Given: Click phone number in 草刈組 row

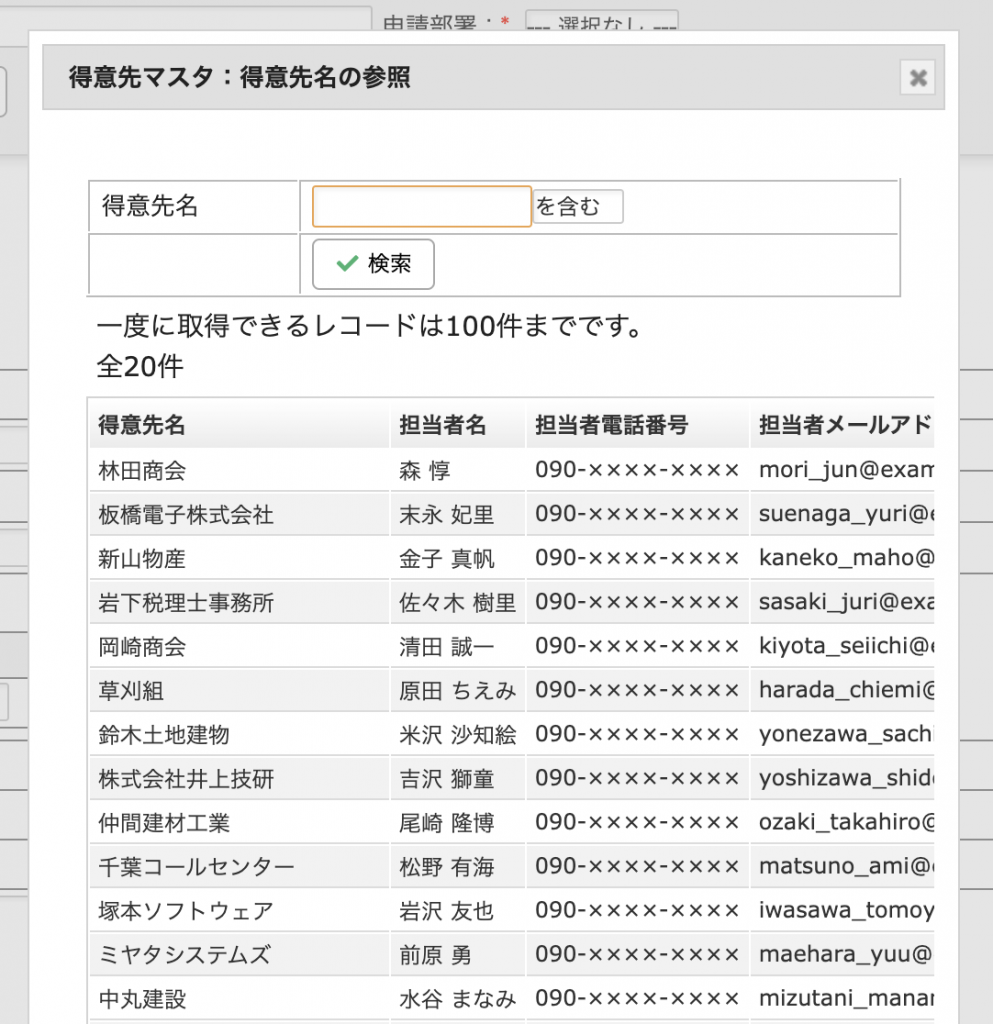Looking at the screenshot, I should pos(637,691).
